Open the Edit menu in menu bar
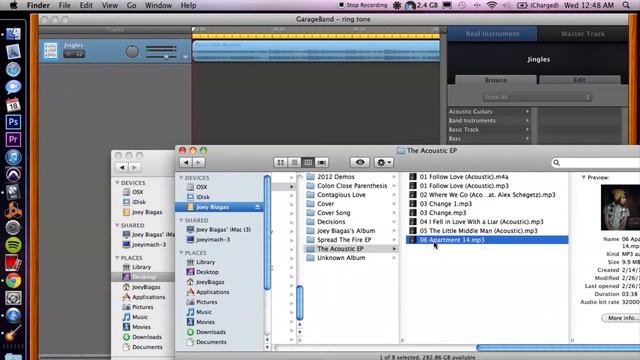Image resolution: width=640 pixels, height=360 pixels. click(86, 5)
